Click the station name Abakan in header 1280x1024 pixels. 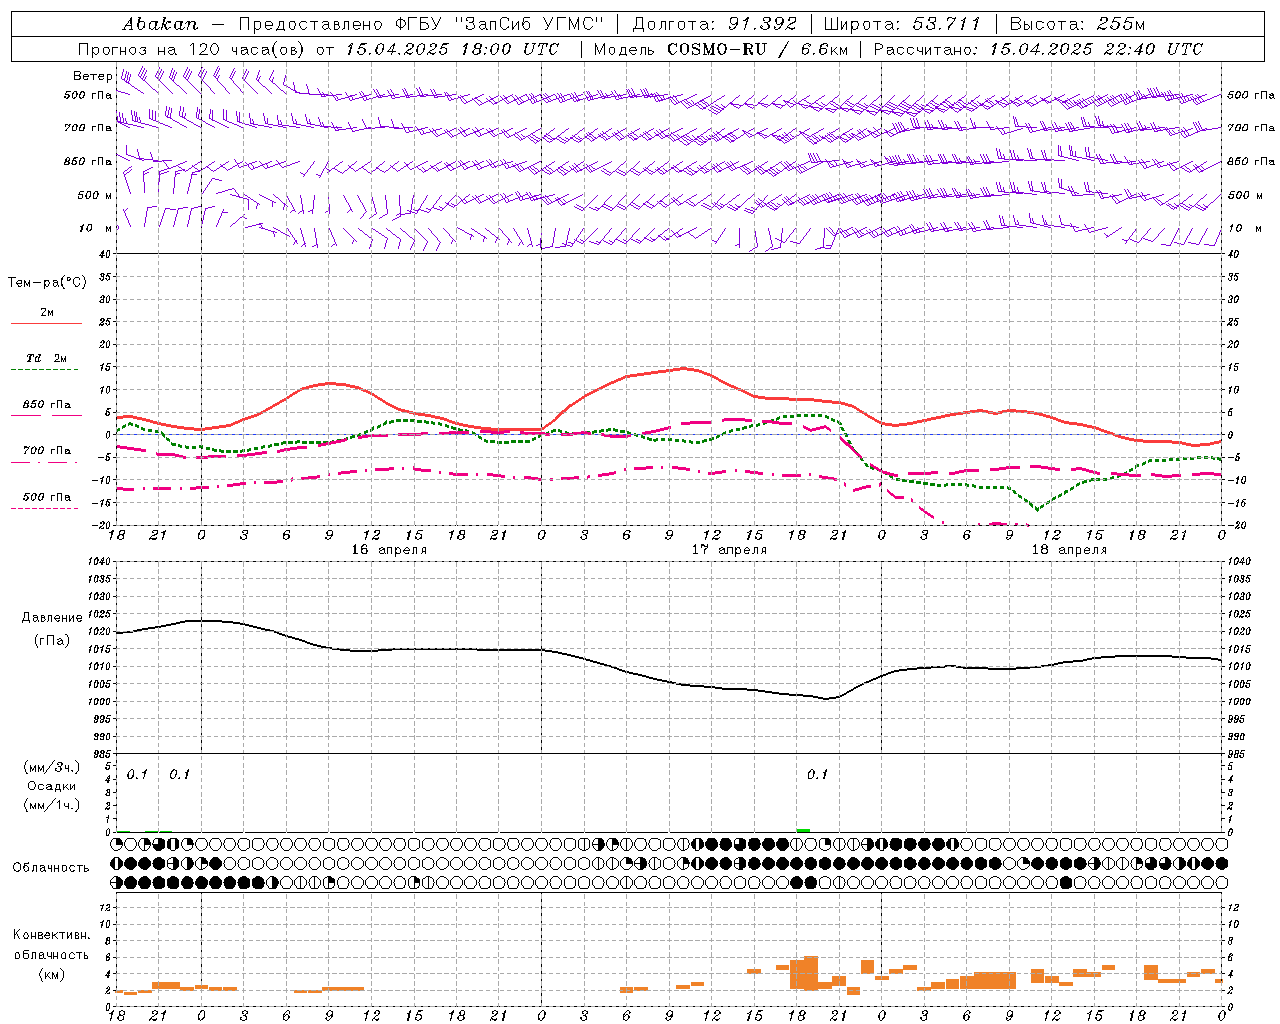160,24
